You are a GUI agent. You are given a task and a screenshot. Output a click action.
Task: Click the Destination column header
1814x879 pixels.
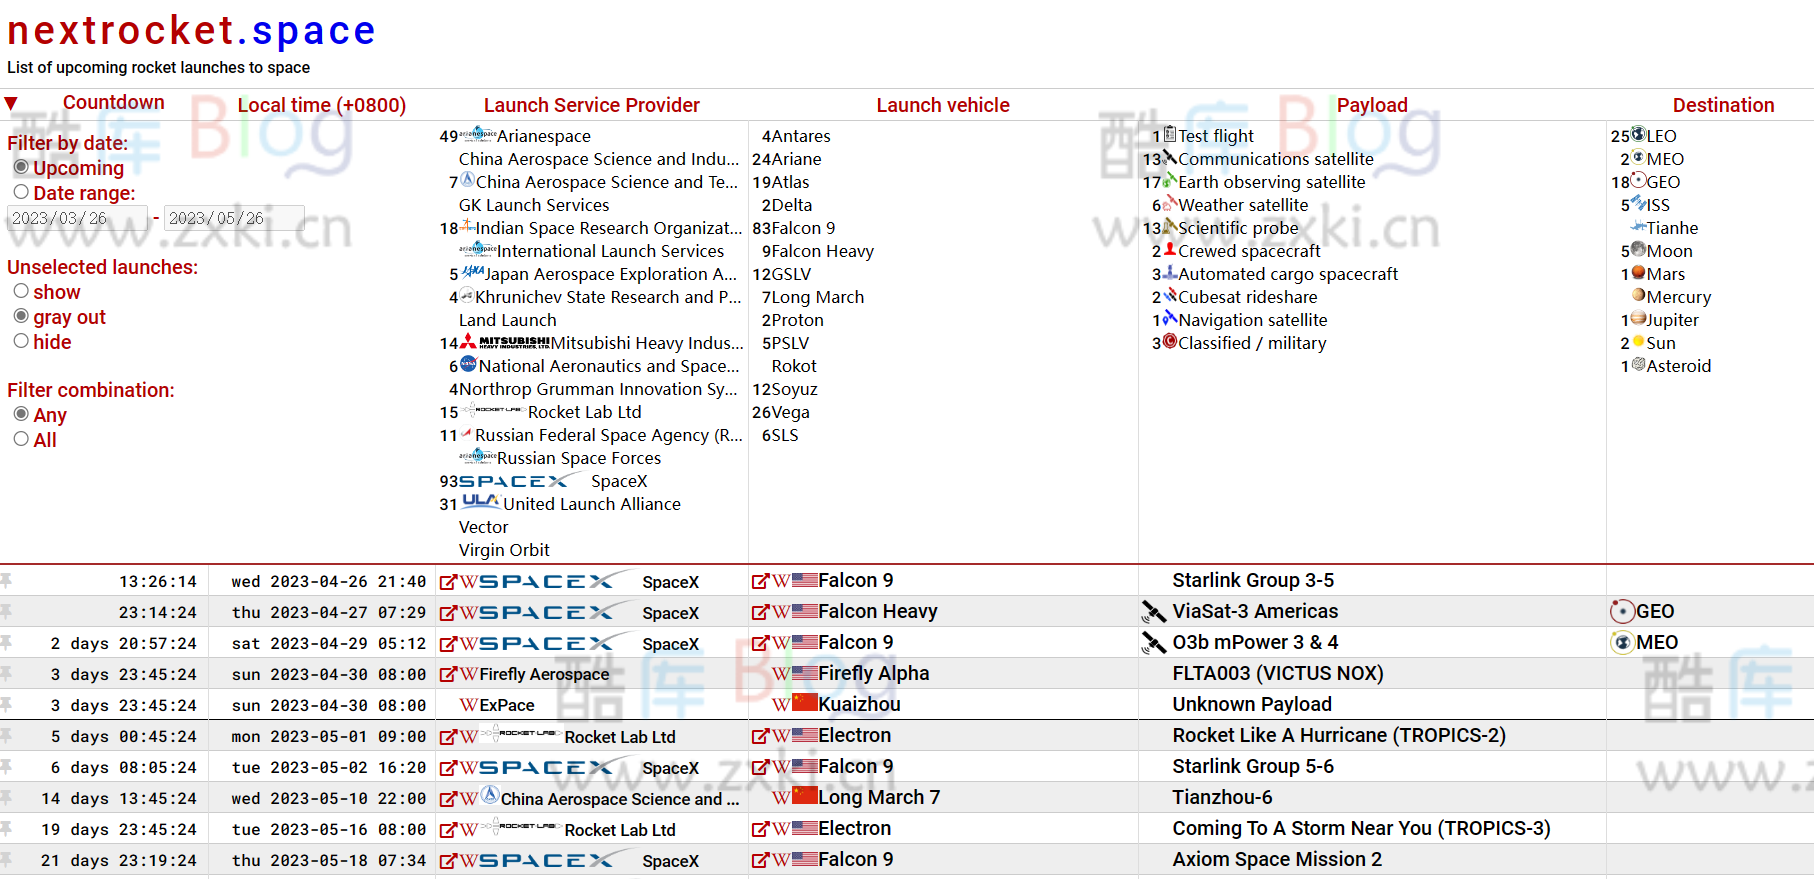(1722, 105)
